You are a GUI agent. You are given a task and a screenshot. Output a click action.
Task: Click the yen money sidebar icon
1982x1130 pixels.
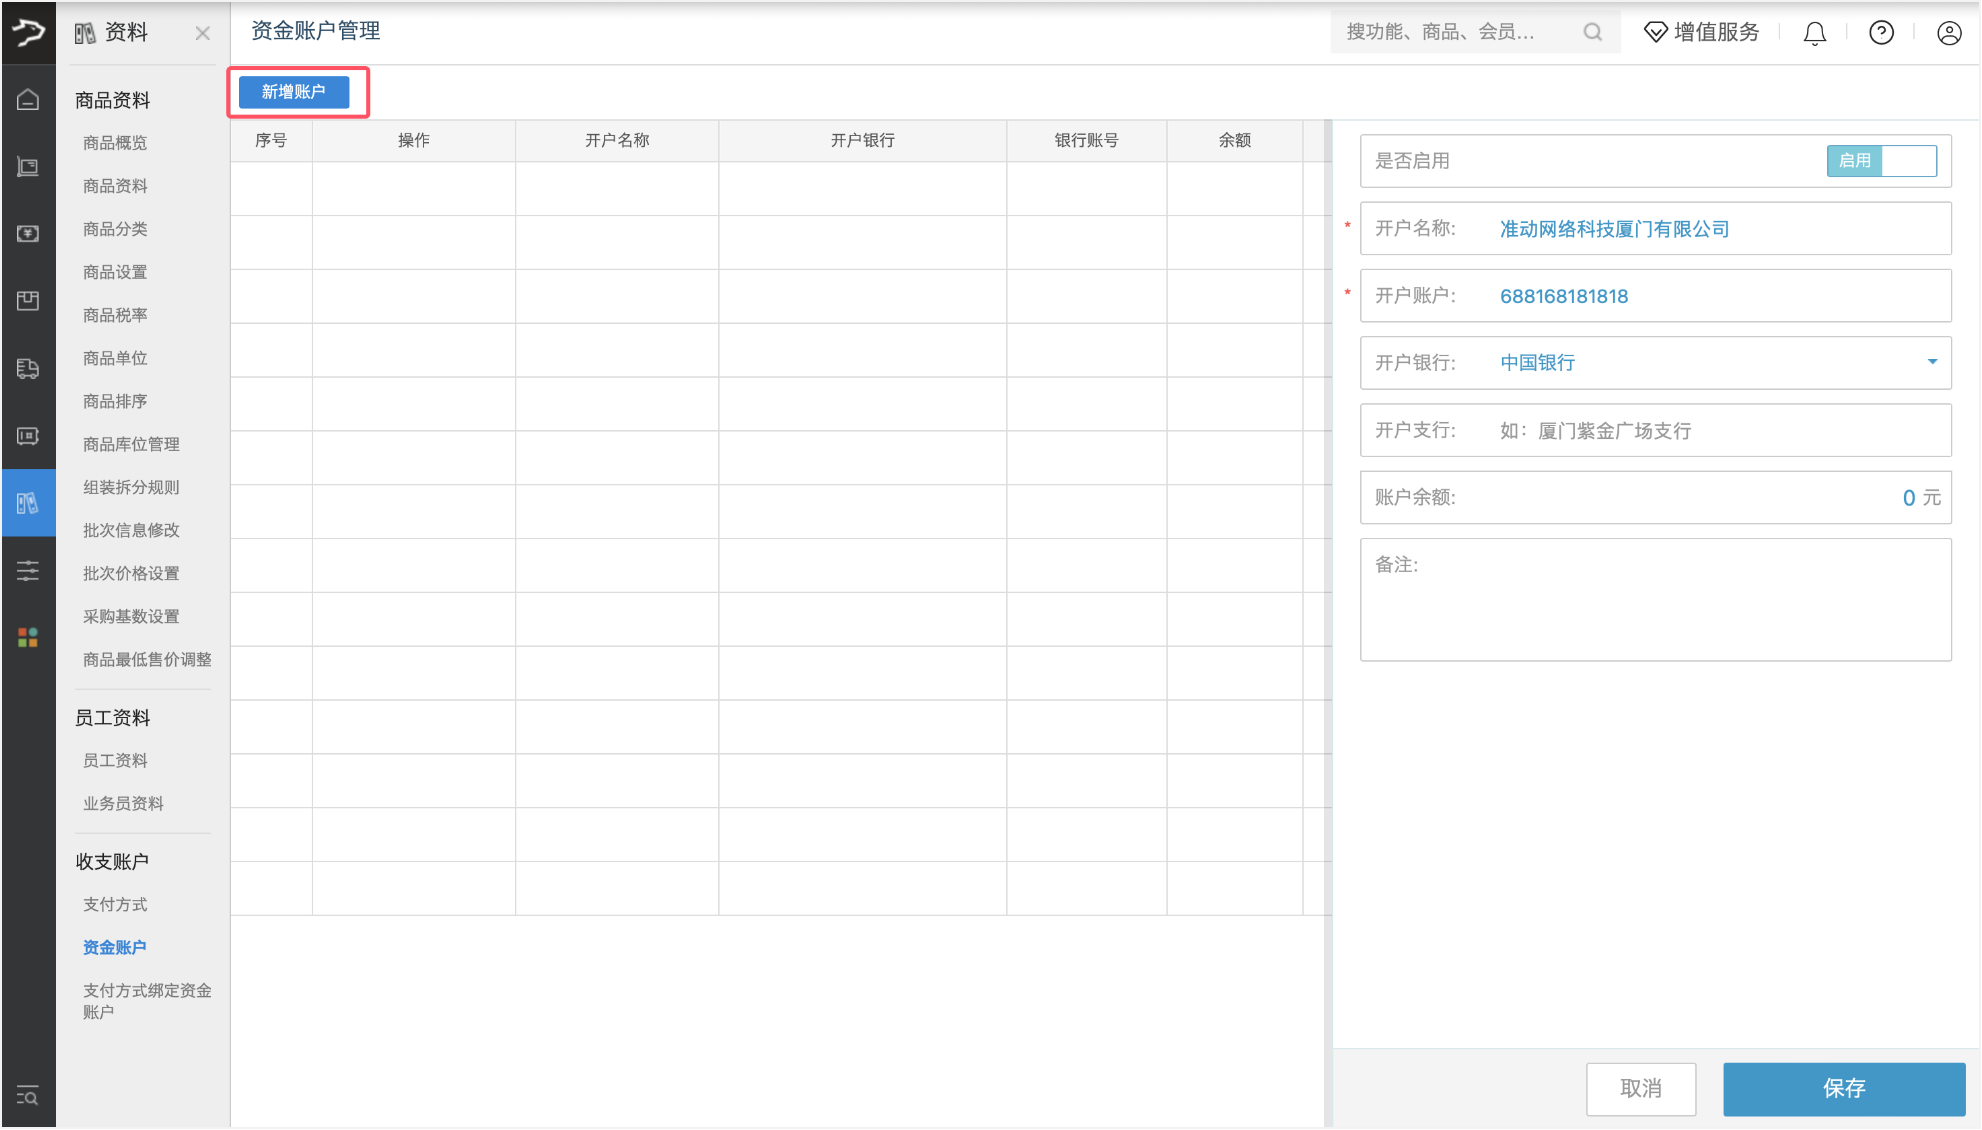[x=28, y=233]
